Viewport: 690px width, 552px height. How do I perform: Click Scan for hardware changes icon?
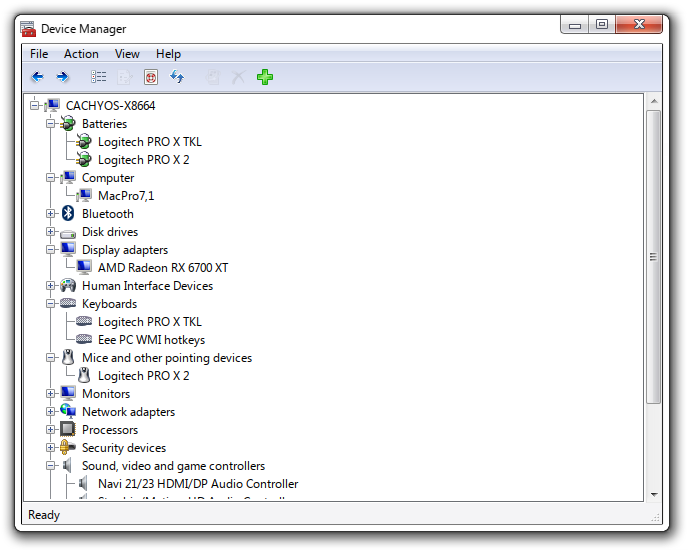tap(177, 77)
